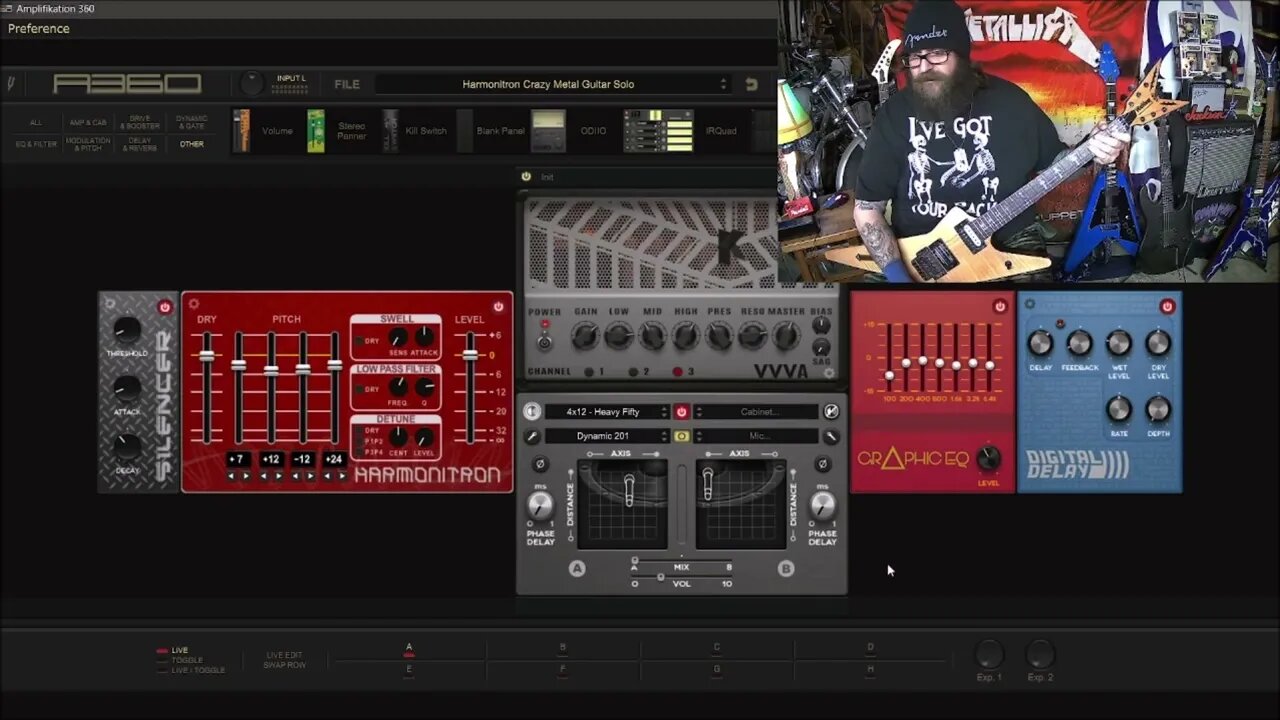Open the Preference menu
1280x720 pixels.
[39, 28]
